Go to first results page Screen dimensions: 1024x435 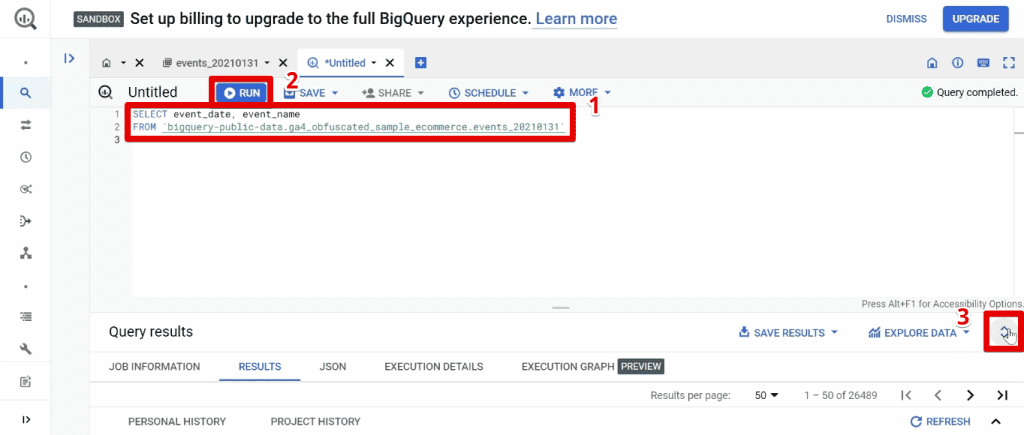click(x=906, y=395)
